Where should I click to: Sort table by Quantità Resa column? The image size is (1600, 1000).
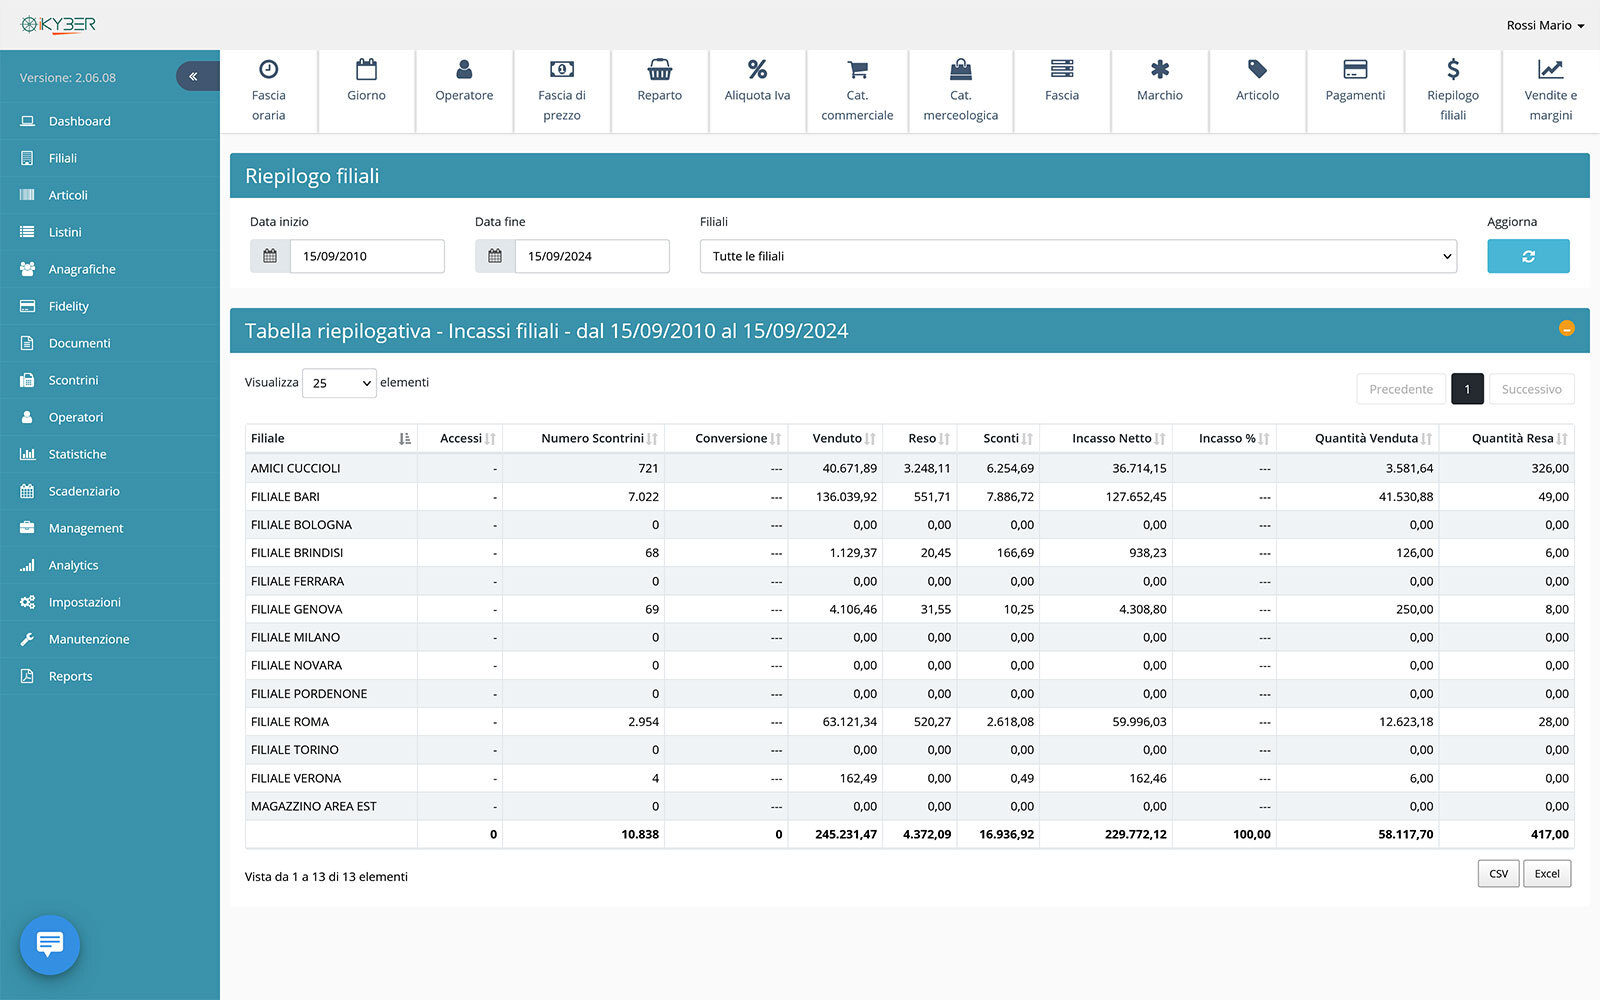click(1507, 438)
